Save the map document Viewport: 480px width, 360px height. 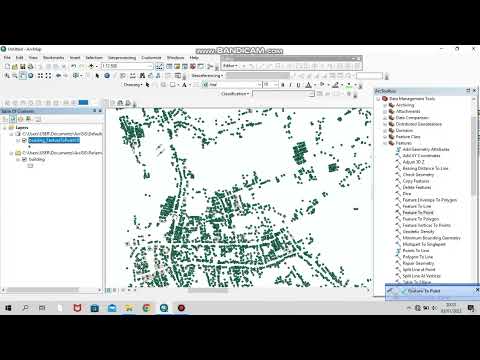point(23,66)
